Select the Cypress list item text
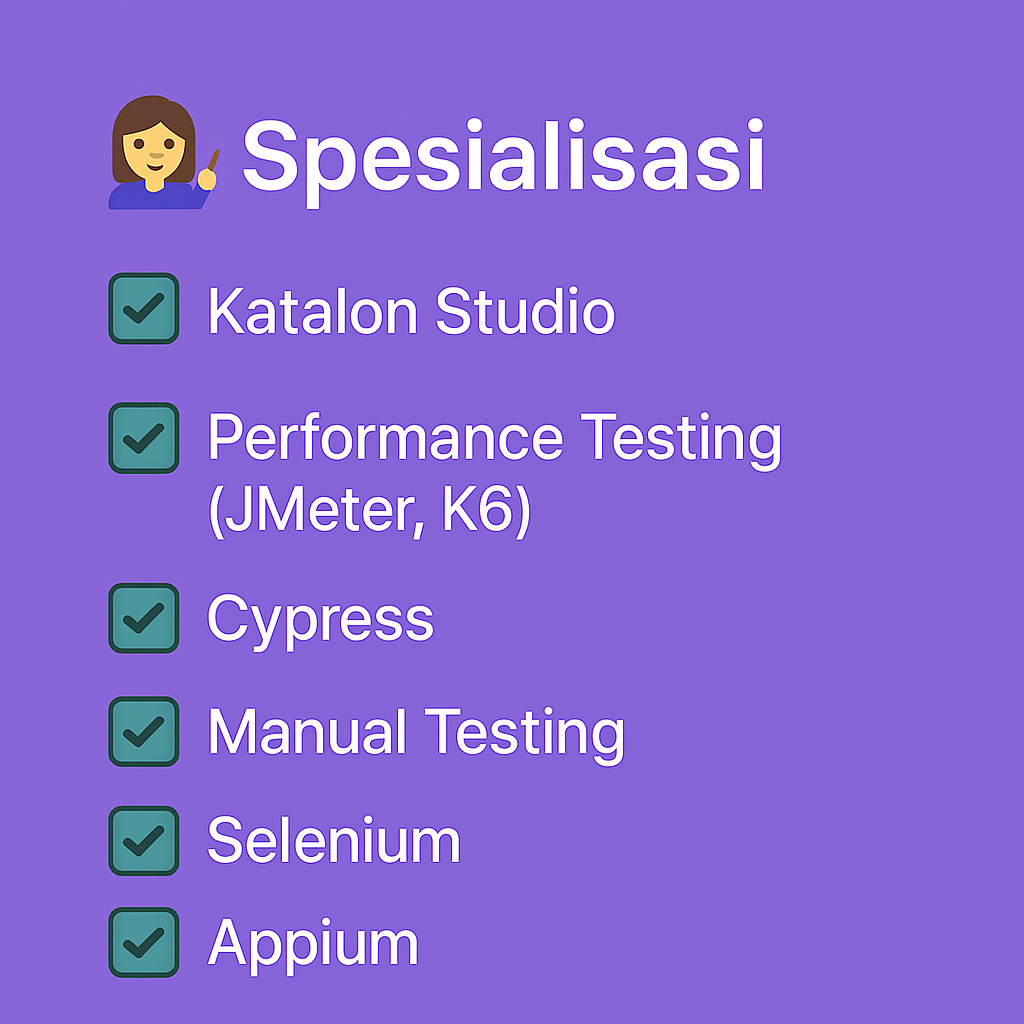 (x=320, y=621)
